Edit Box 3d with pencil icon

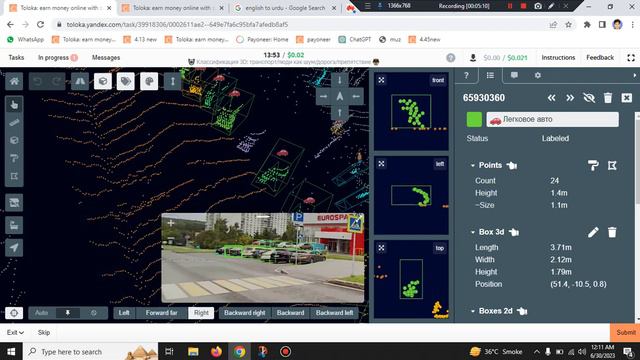point(593,232)
